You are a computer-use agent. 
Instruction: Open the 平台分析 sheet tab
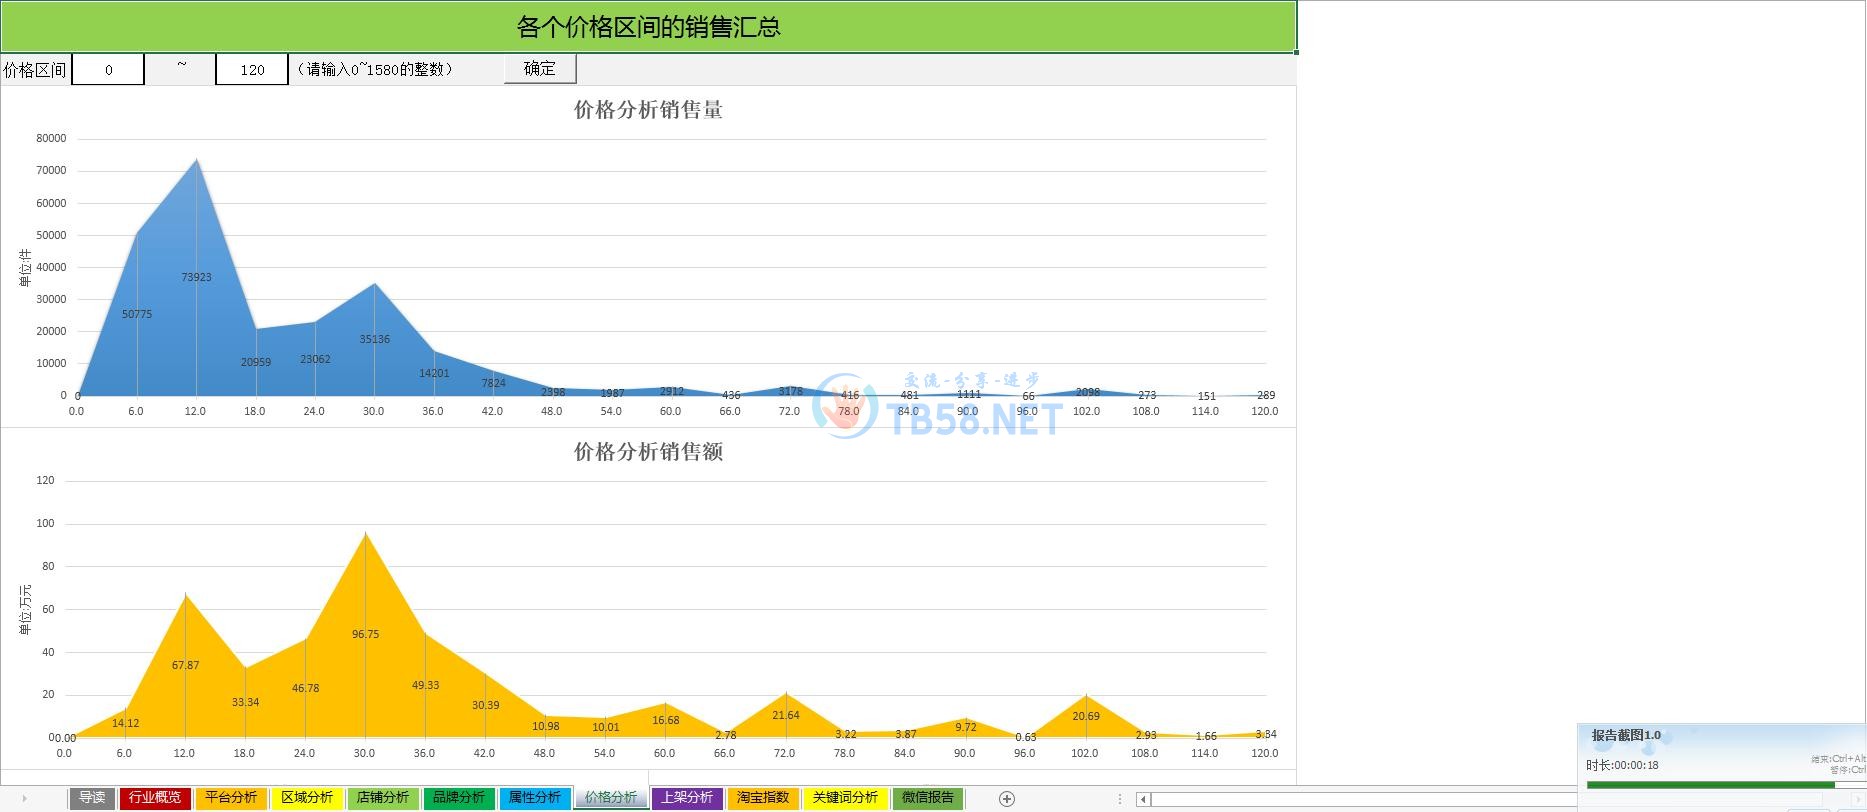pyautogui.click(x=231, y=798)
